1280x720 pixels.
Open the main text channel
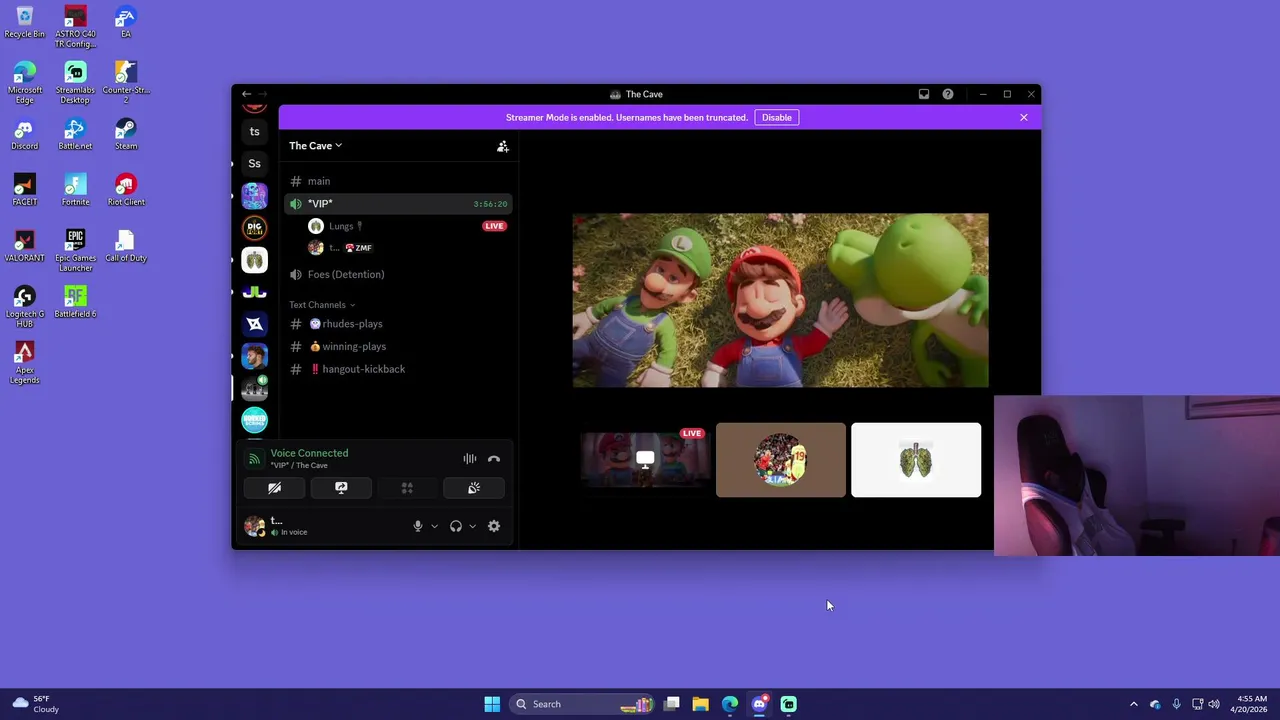pyautogui.click(x=398, y=181)
